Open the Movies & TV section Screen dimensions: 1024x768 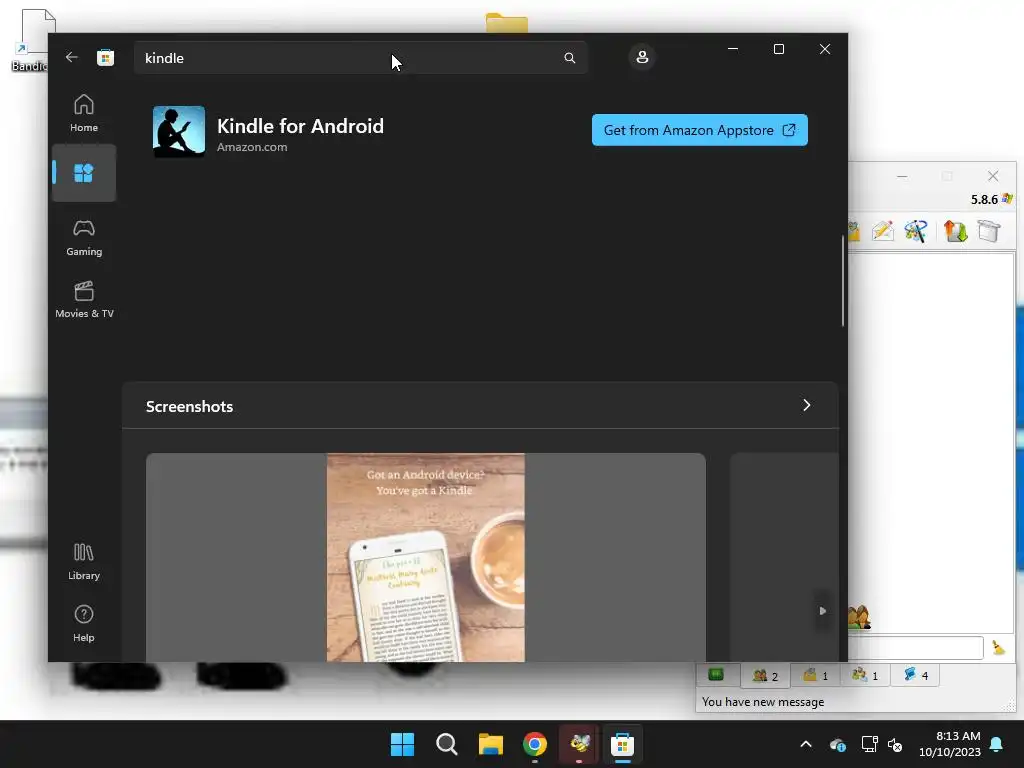(84, 299)
